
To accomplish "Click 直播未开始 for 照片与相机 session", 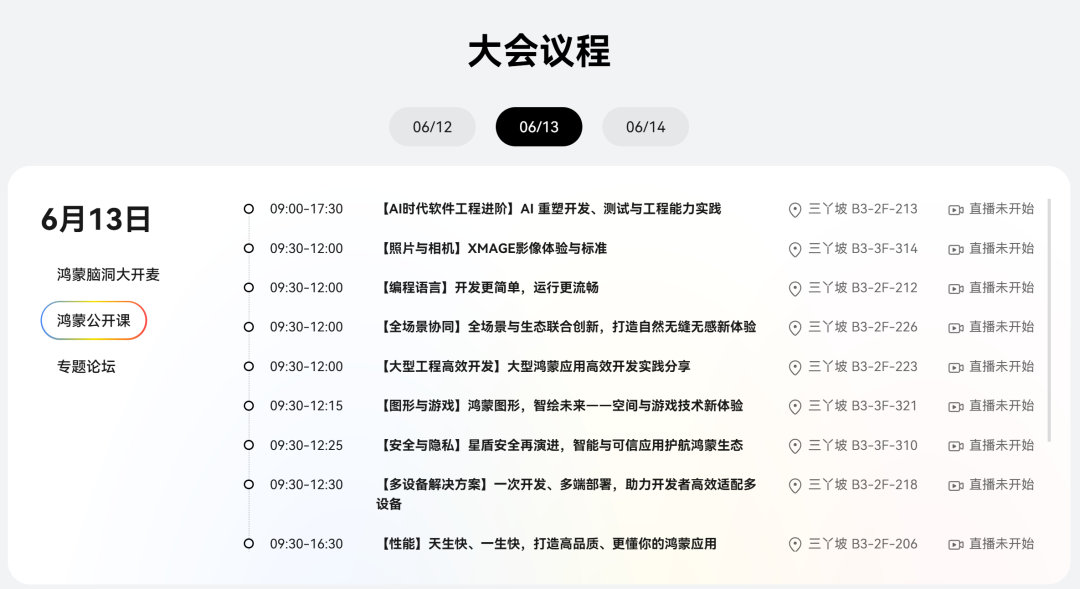I will 1001,248.
